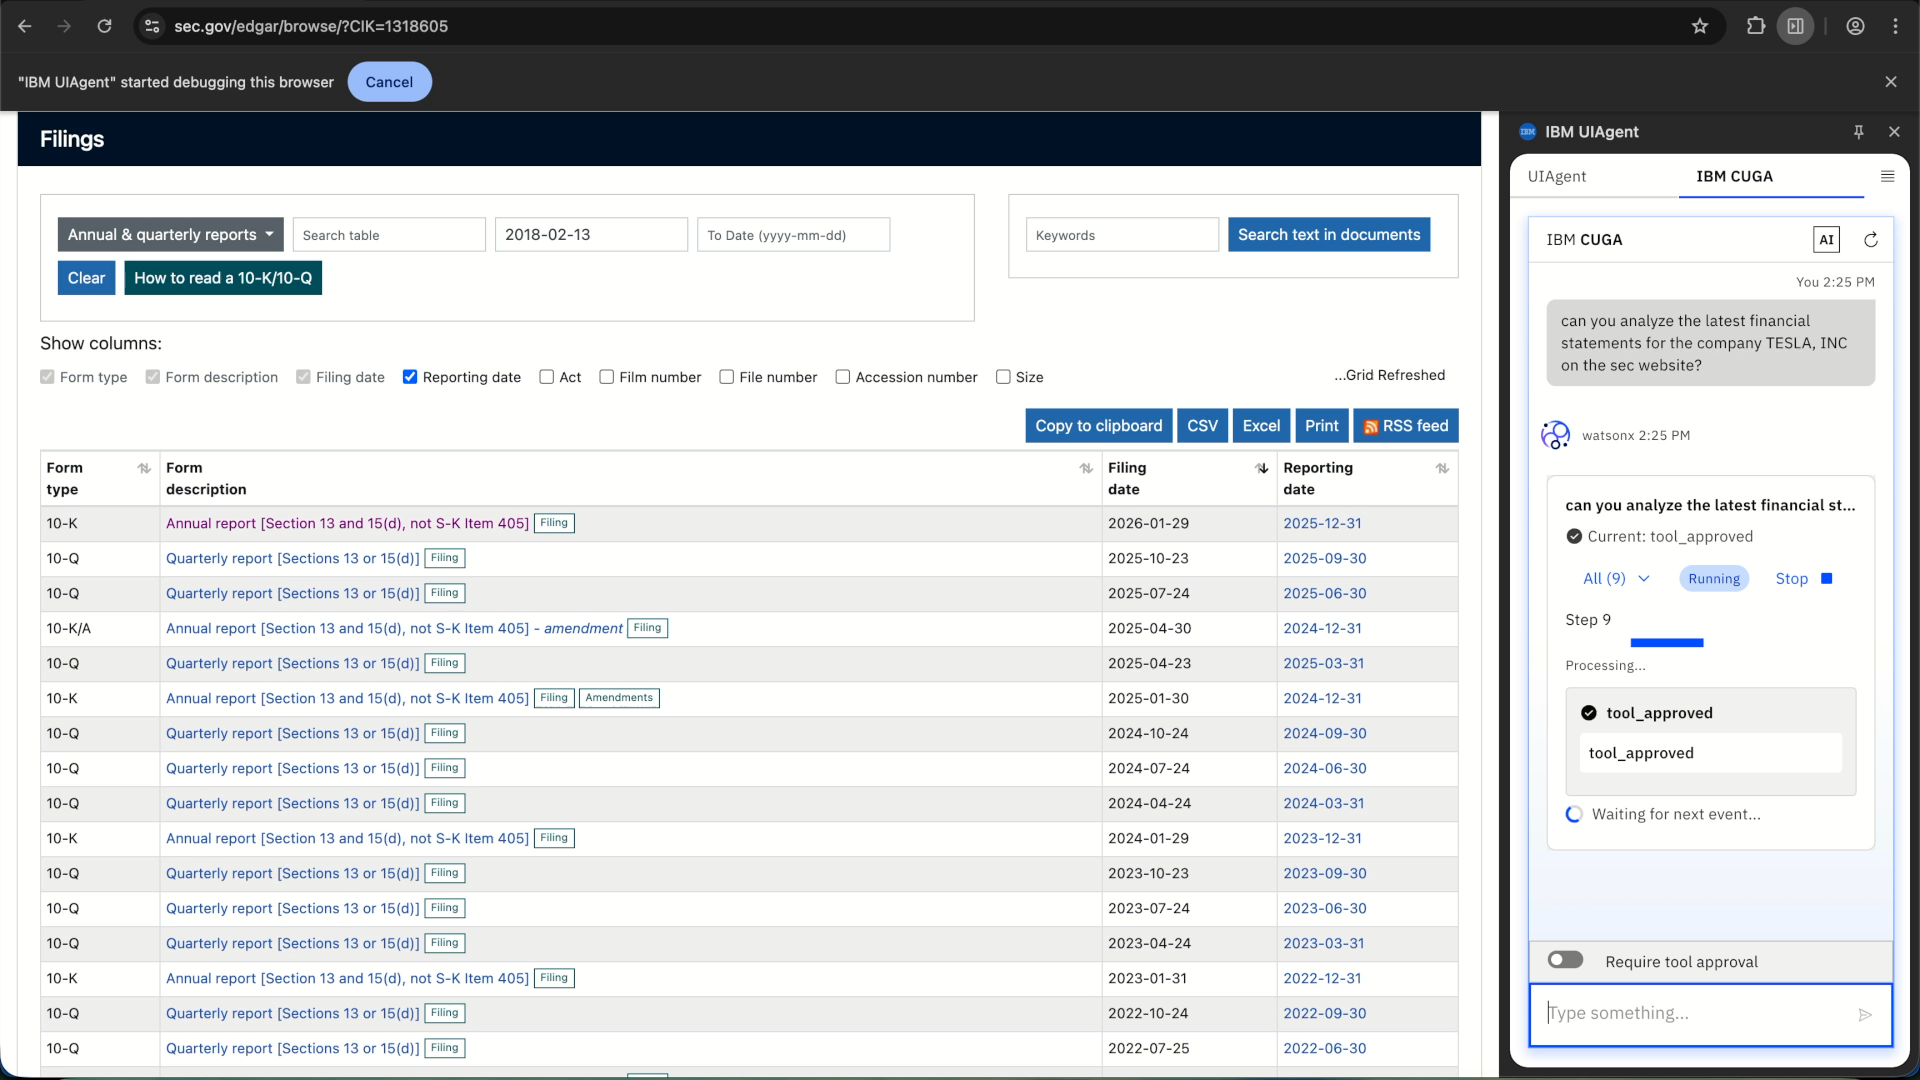Open the 2026-01-29 10-K annual report link
This screenshot has height=1080, width=1920.
pos(347,524)
